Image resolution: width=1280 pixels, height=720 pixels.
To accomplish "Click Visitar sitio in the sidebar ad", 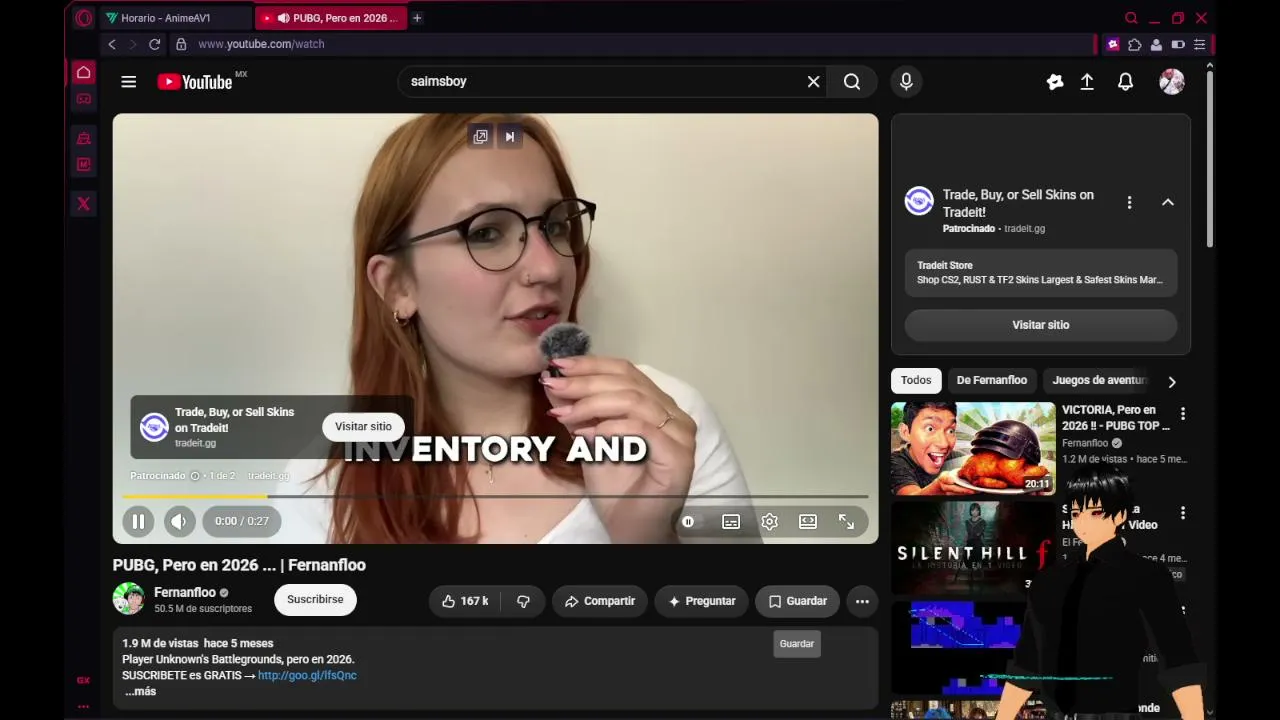I will pyautogui.click(x=1041, y=325).
